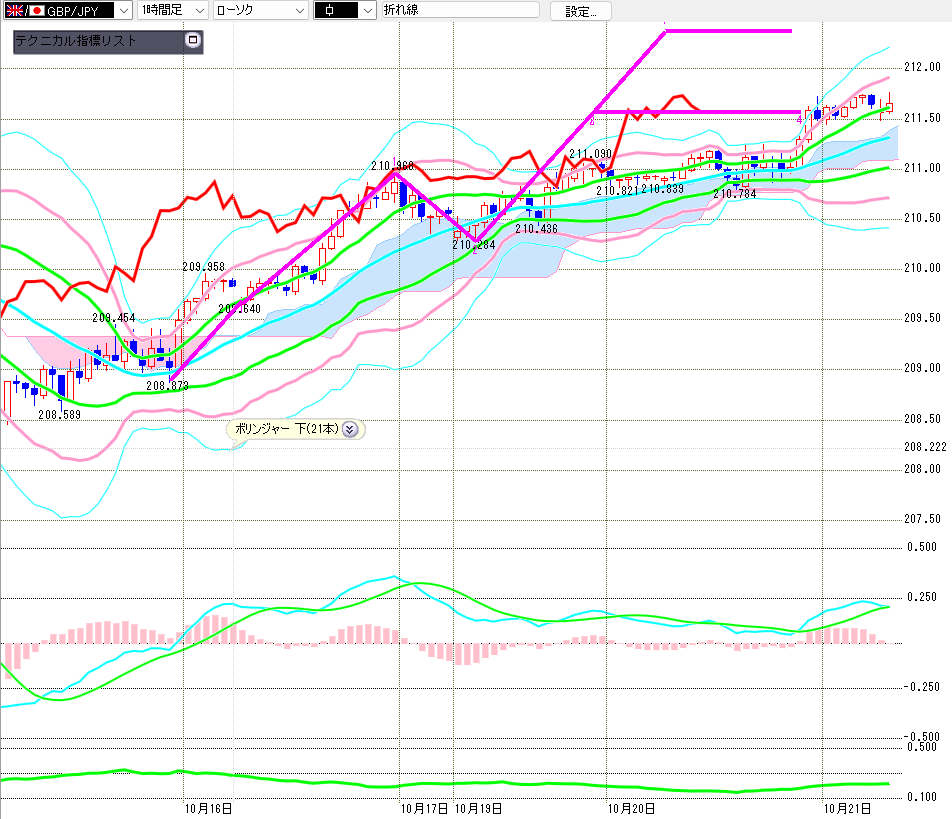952x819 pixels.
Task: Open the 1時間足 timeframe dropdown
Action: [x=200, y=10]
